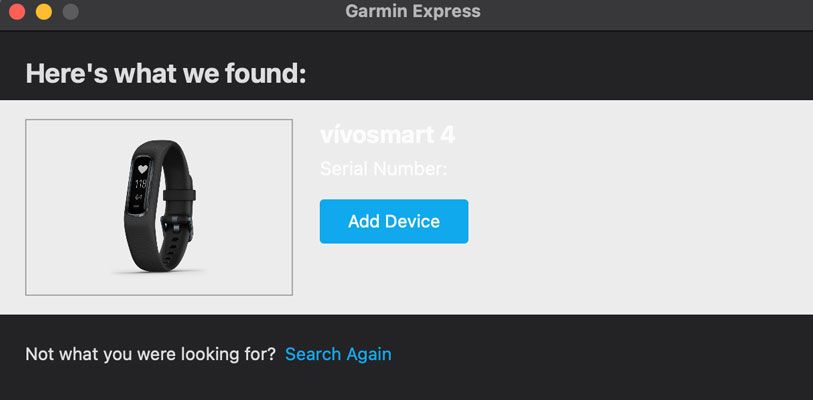Click the heart icon on the watch display

(x=142, y=170)
